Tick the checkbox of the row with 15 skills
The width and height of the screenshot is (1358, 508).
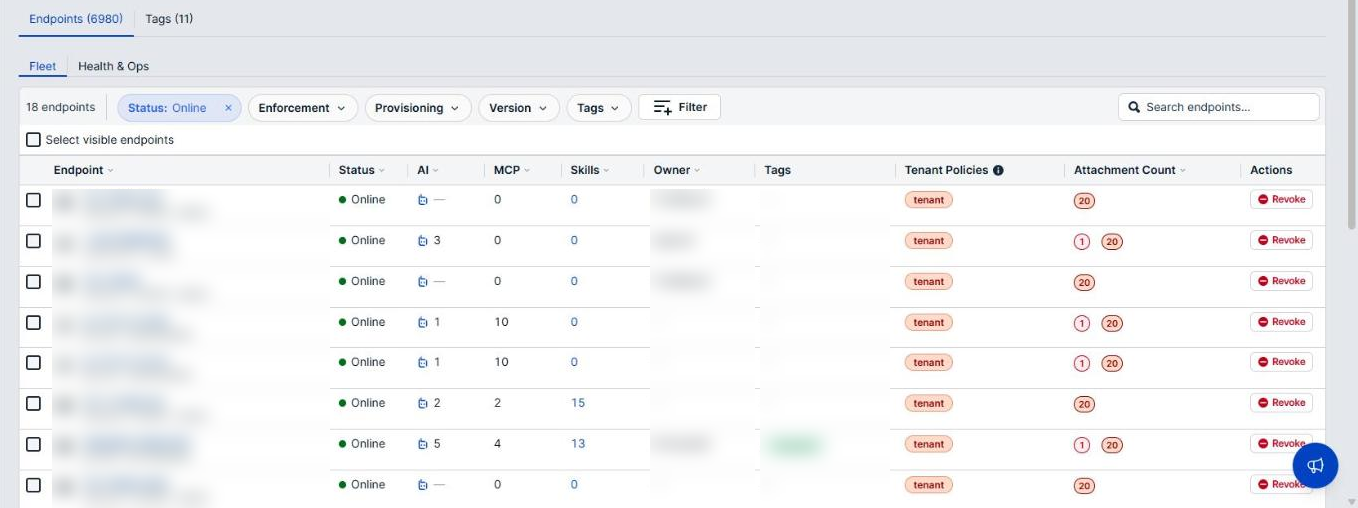tap(33, 403)
